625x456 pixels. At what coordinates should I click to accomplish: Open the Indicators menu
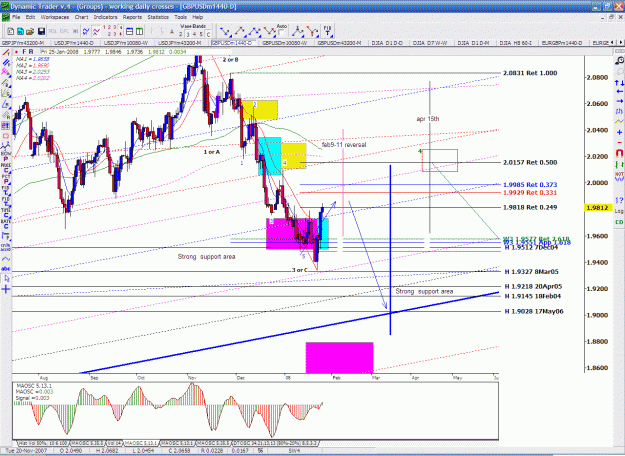[x=106, y=17]
